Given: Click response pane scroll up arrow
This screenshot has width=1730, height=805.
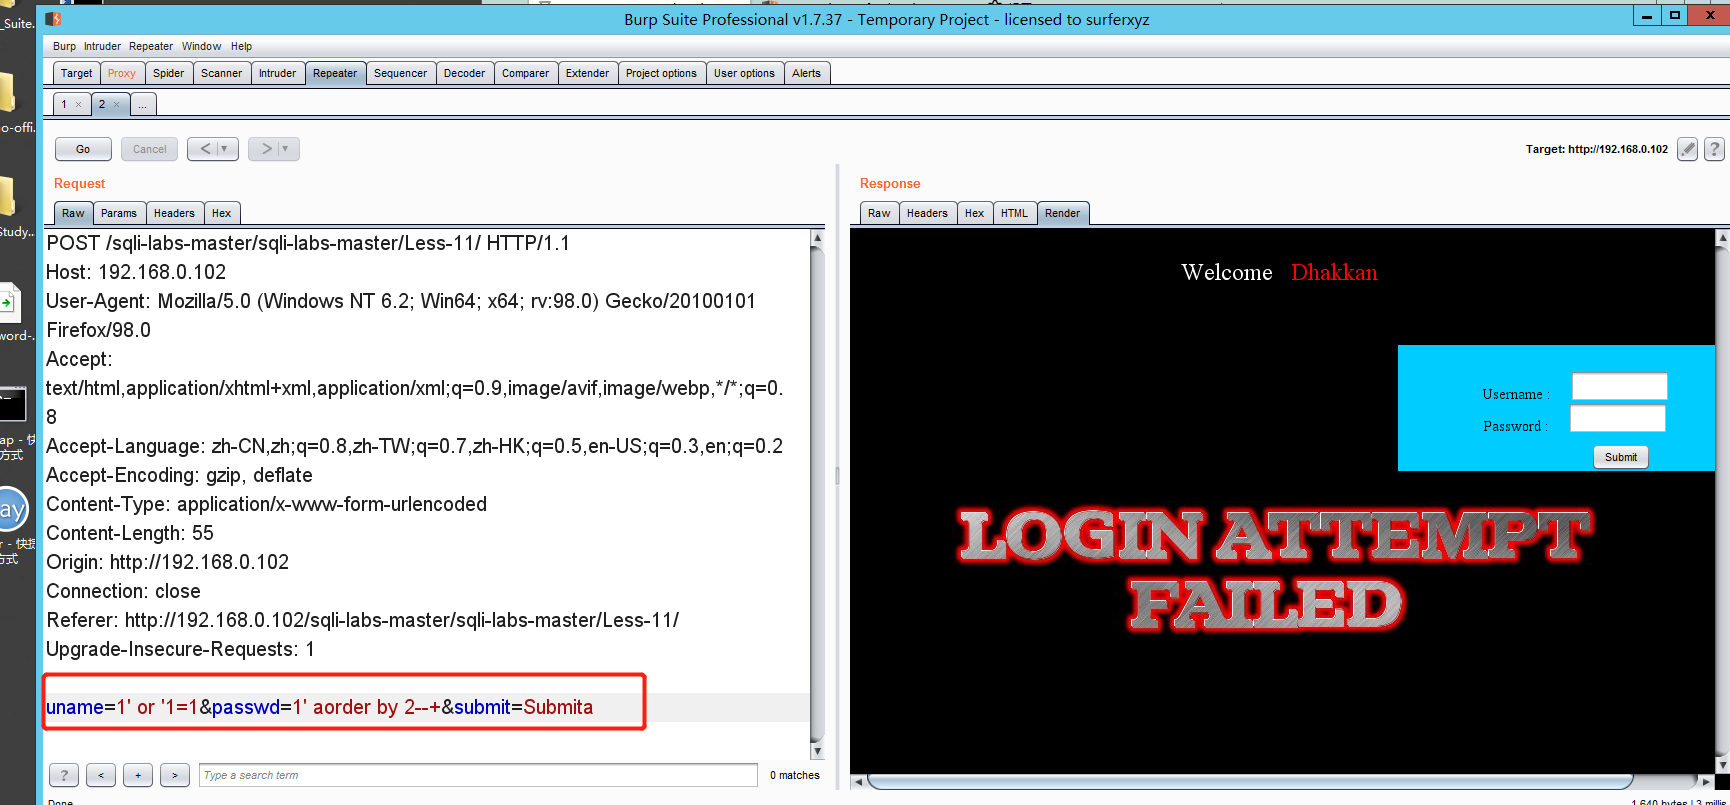Looking at the screenshot, I should (1722, 238).
